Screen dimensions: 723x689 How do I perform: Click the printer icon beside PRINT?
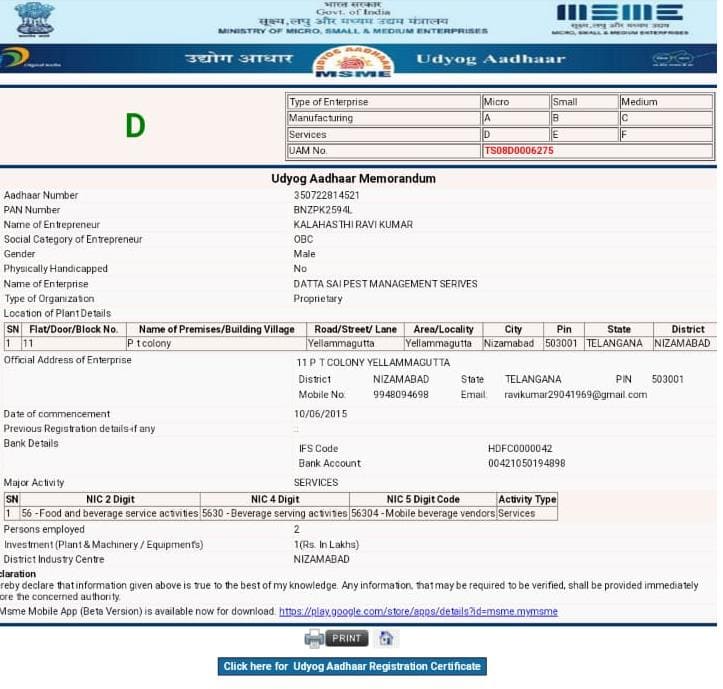point(313,638)
